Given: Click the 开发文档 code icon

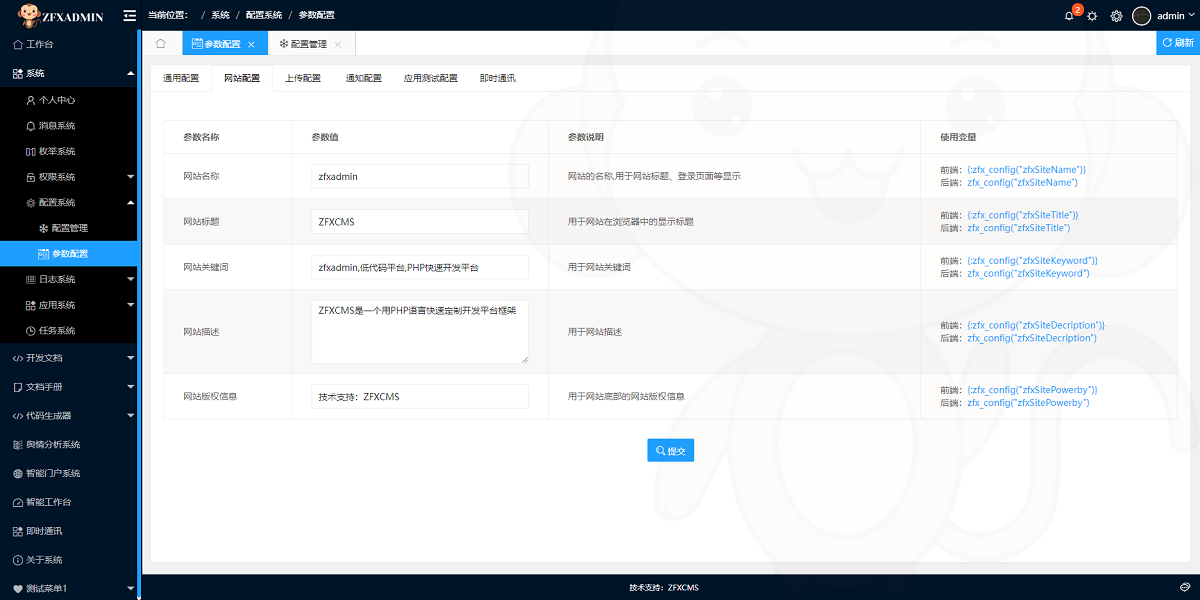Looking at the screenshot, I should point(18,357).
